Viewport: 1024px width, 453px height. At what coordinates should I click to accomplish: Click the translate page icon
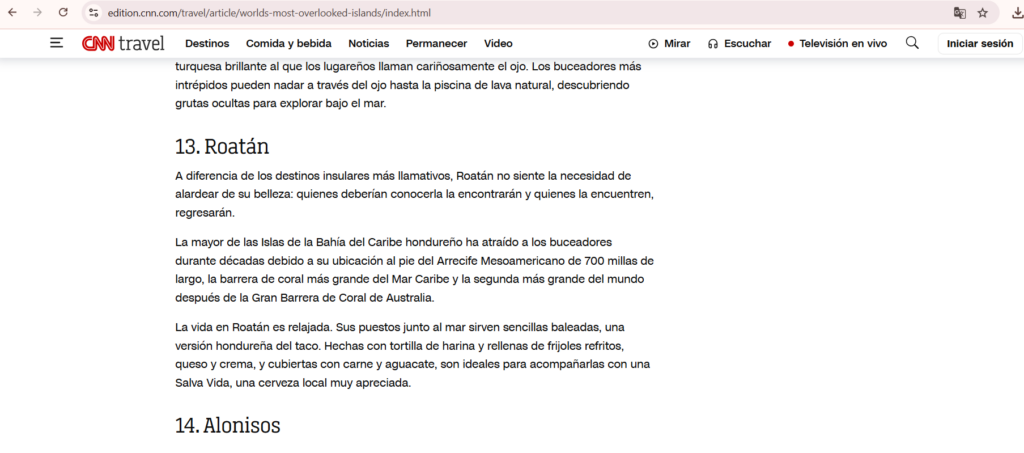pyautogui.click(x=959, y=12)
